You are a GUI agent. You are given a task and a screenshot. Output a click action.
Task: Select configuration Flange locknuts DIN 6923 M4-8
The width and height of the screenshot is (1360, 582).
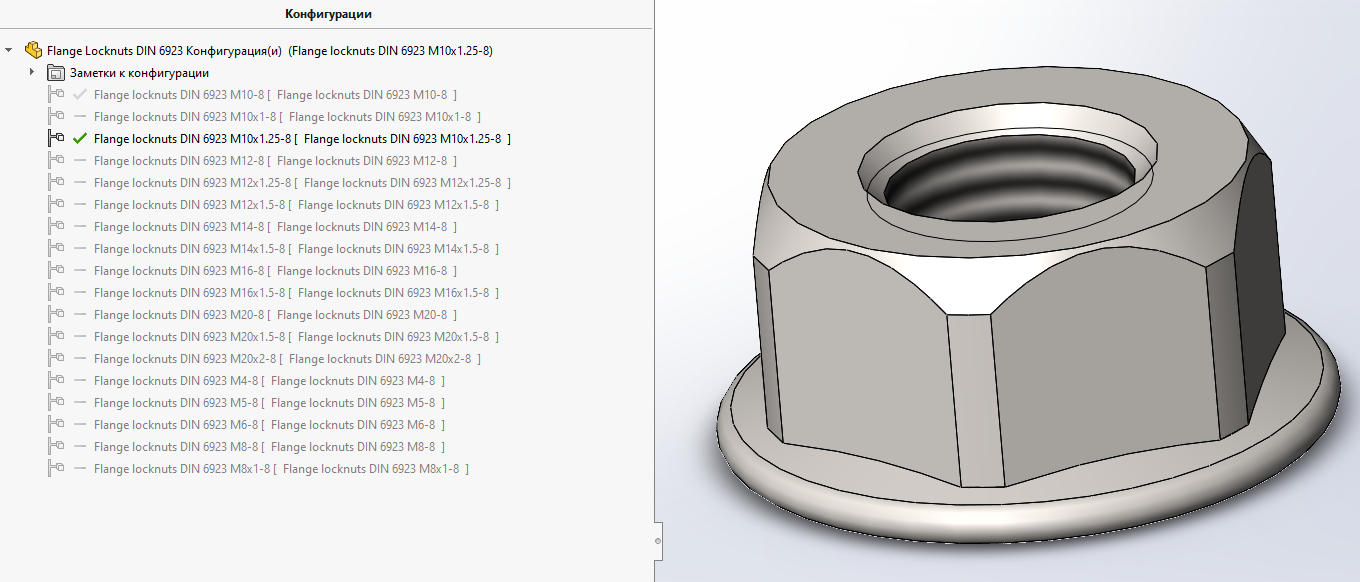click(x=269, y=381)
